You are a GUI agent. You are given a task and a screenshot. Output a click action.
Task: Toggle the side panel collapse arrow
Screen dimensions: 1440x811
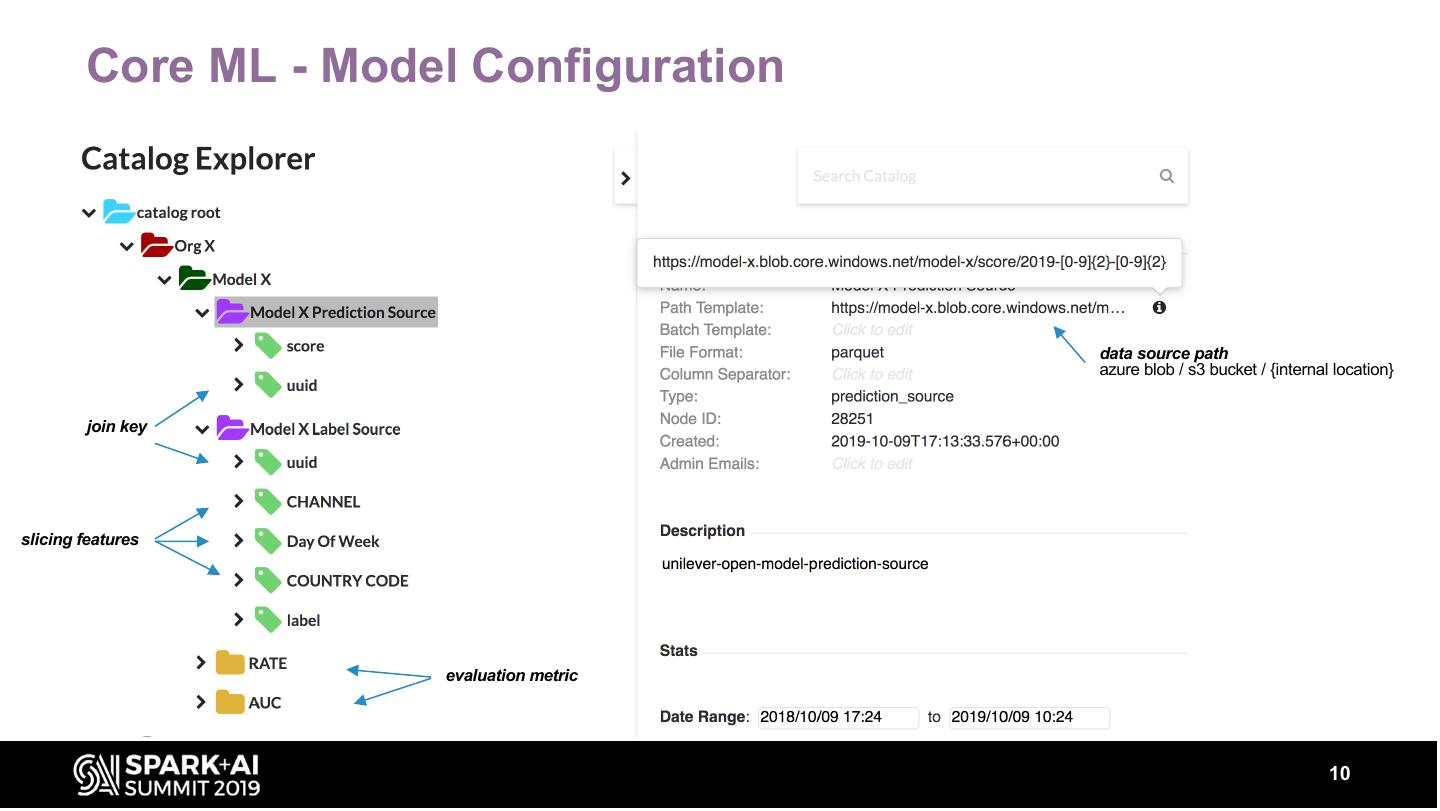[x=625, y=178]
